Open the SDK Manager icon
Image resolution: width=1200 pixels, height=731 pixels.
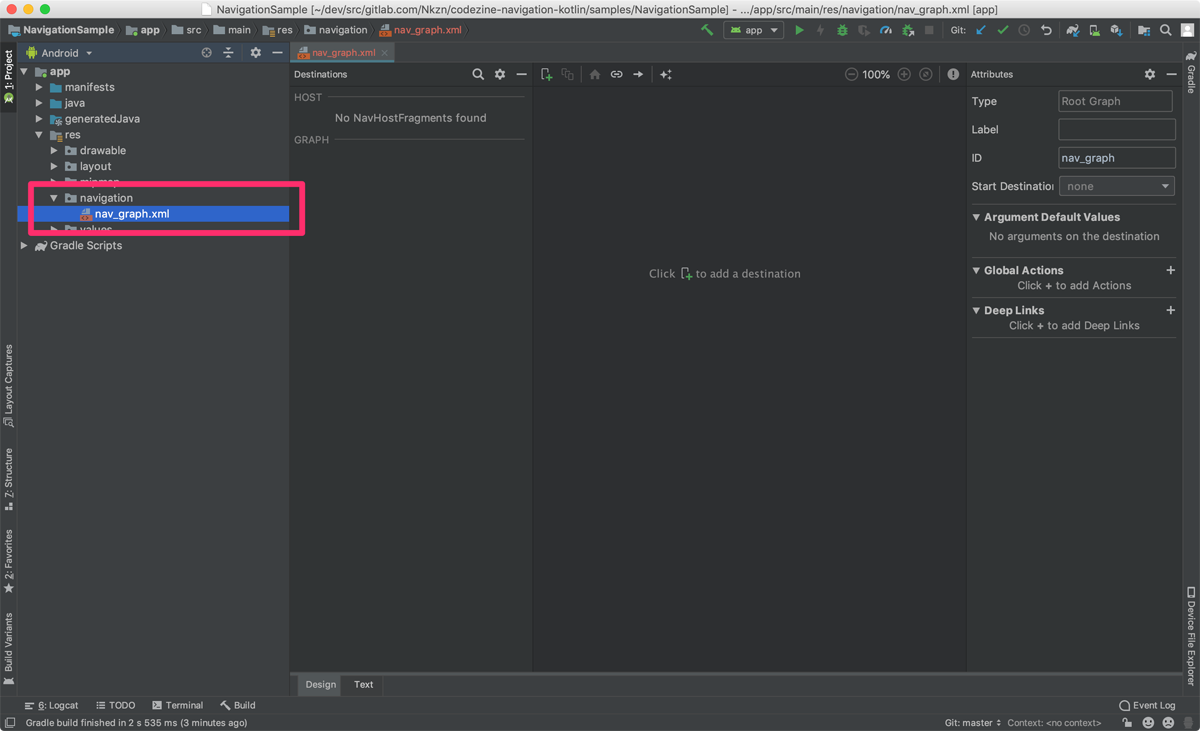coord(1117,30)
